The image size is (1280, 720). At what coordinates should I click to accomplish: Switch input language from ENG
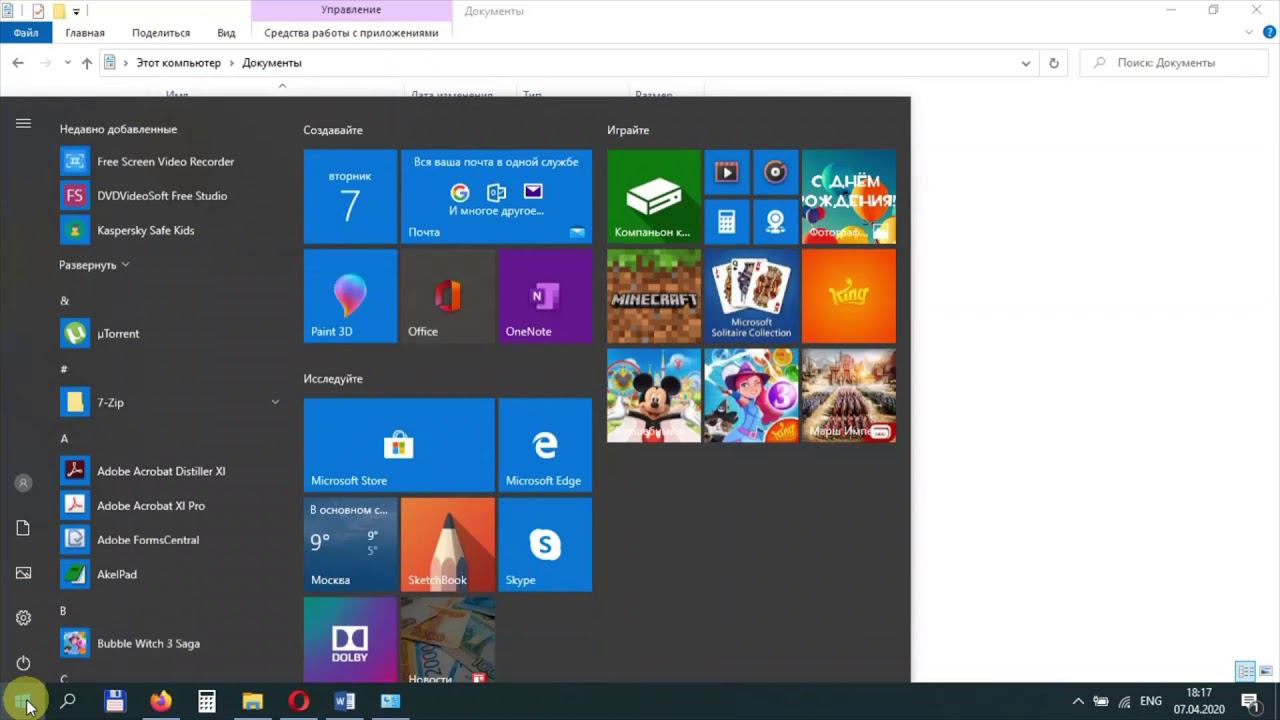coord(1151,701)
